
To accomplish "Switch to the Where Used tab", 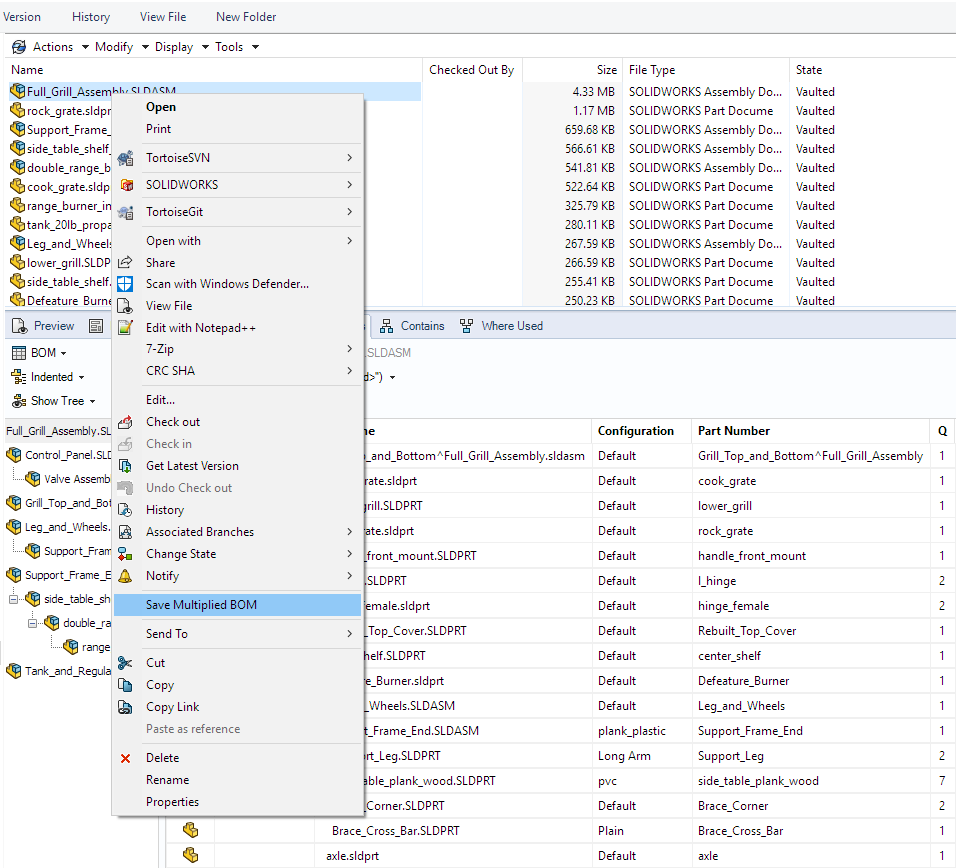I will click(501, 326).
